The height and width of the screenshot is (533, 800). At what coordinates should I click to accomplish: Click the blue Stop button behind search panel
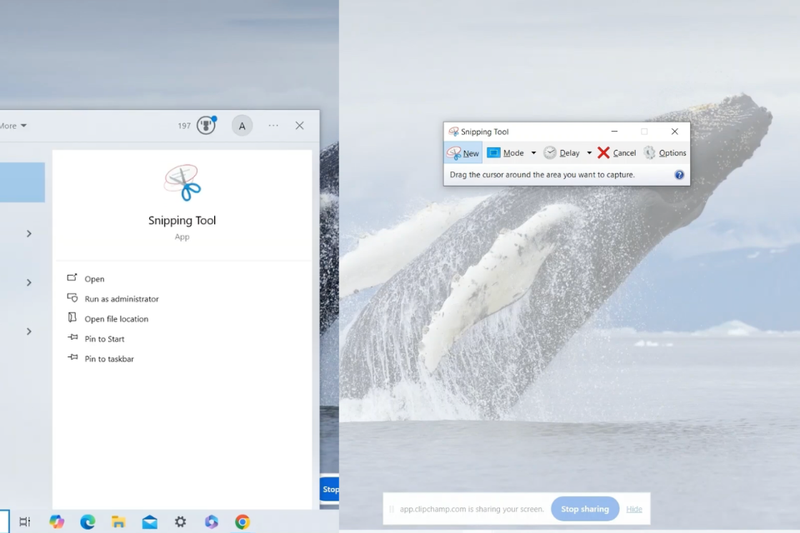click(x=330, y=490)
